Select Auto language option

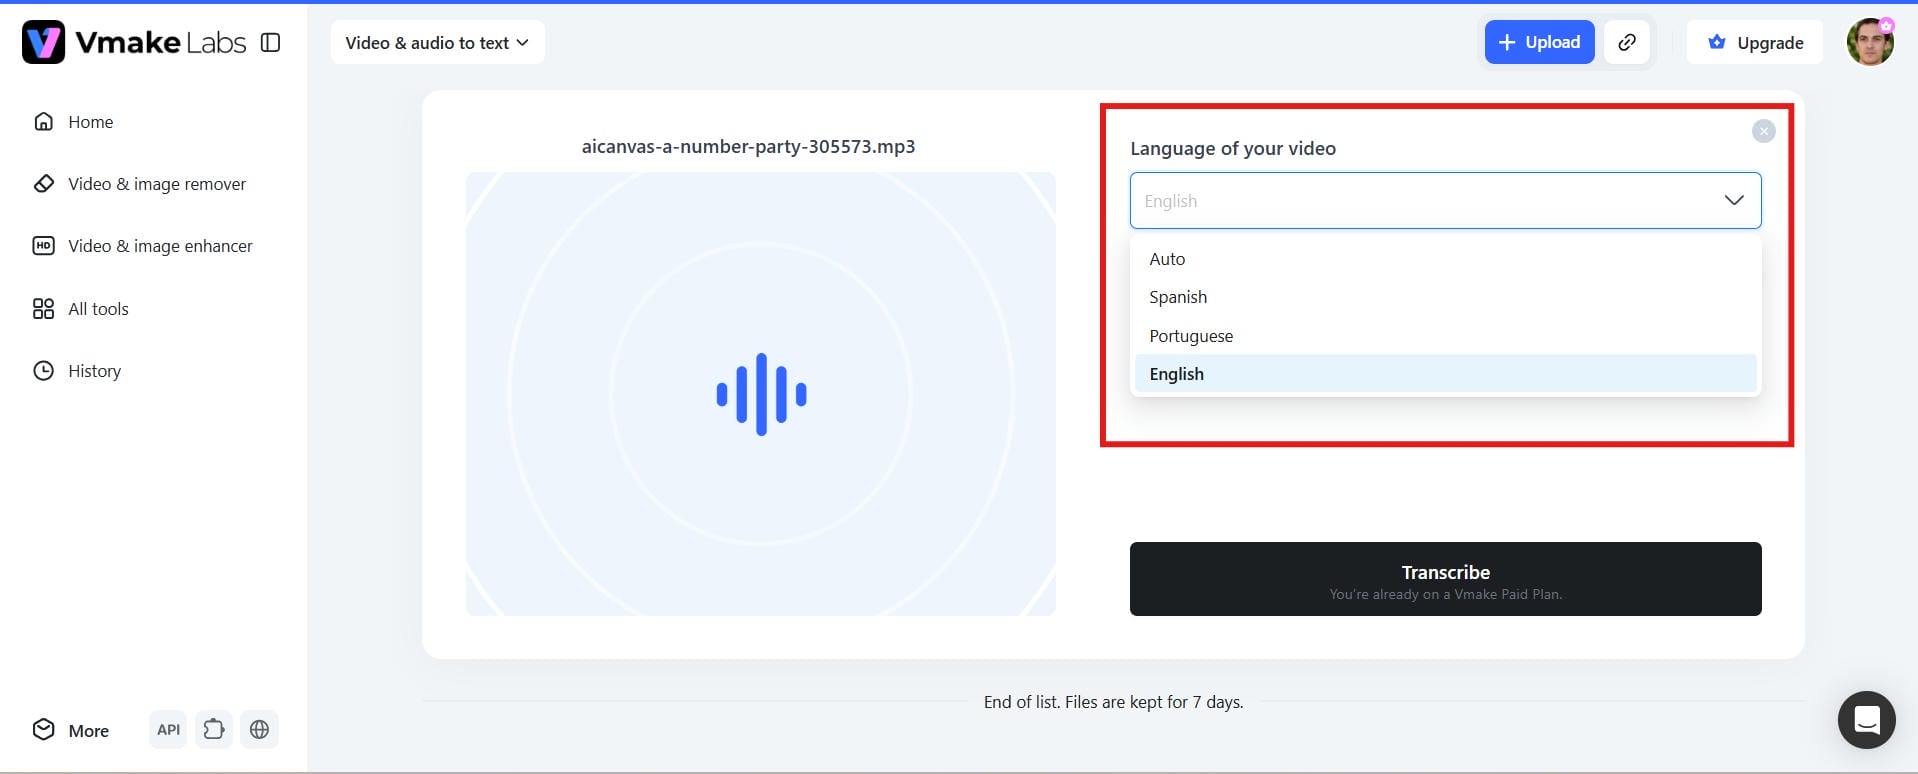click(x=1445, y=259)
